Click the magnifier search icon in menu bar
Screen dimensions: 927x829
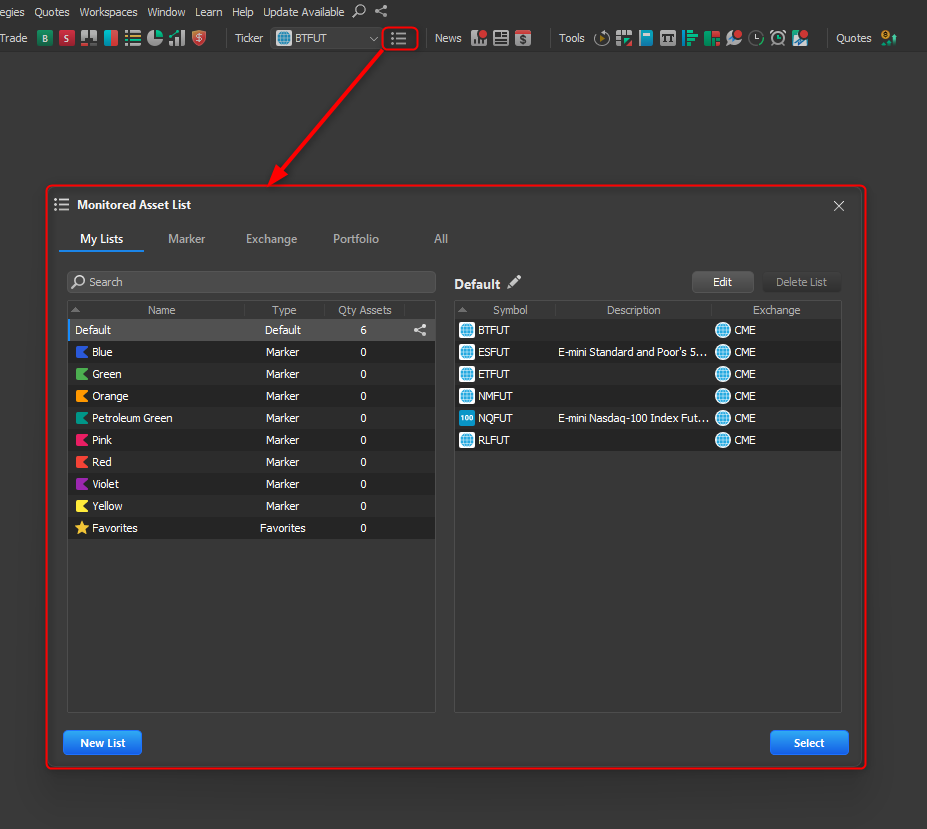359,11
